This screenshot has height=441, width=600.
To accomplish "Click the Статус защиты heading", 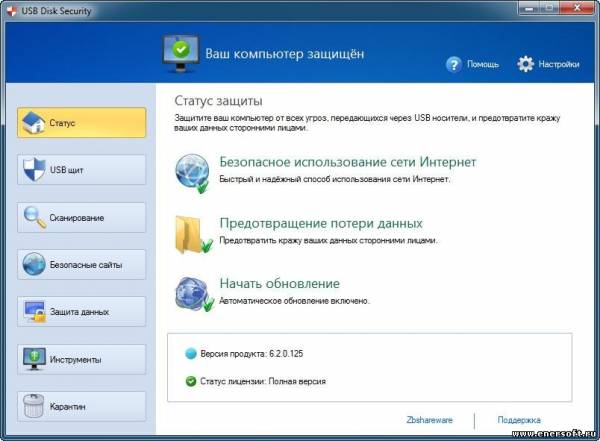I will pyautogui.click(x=218, y=101).
